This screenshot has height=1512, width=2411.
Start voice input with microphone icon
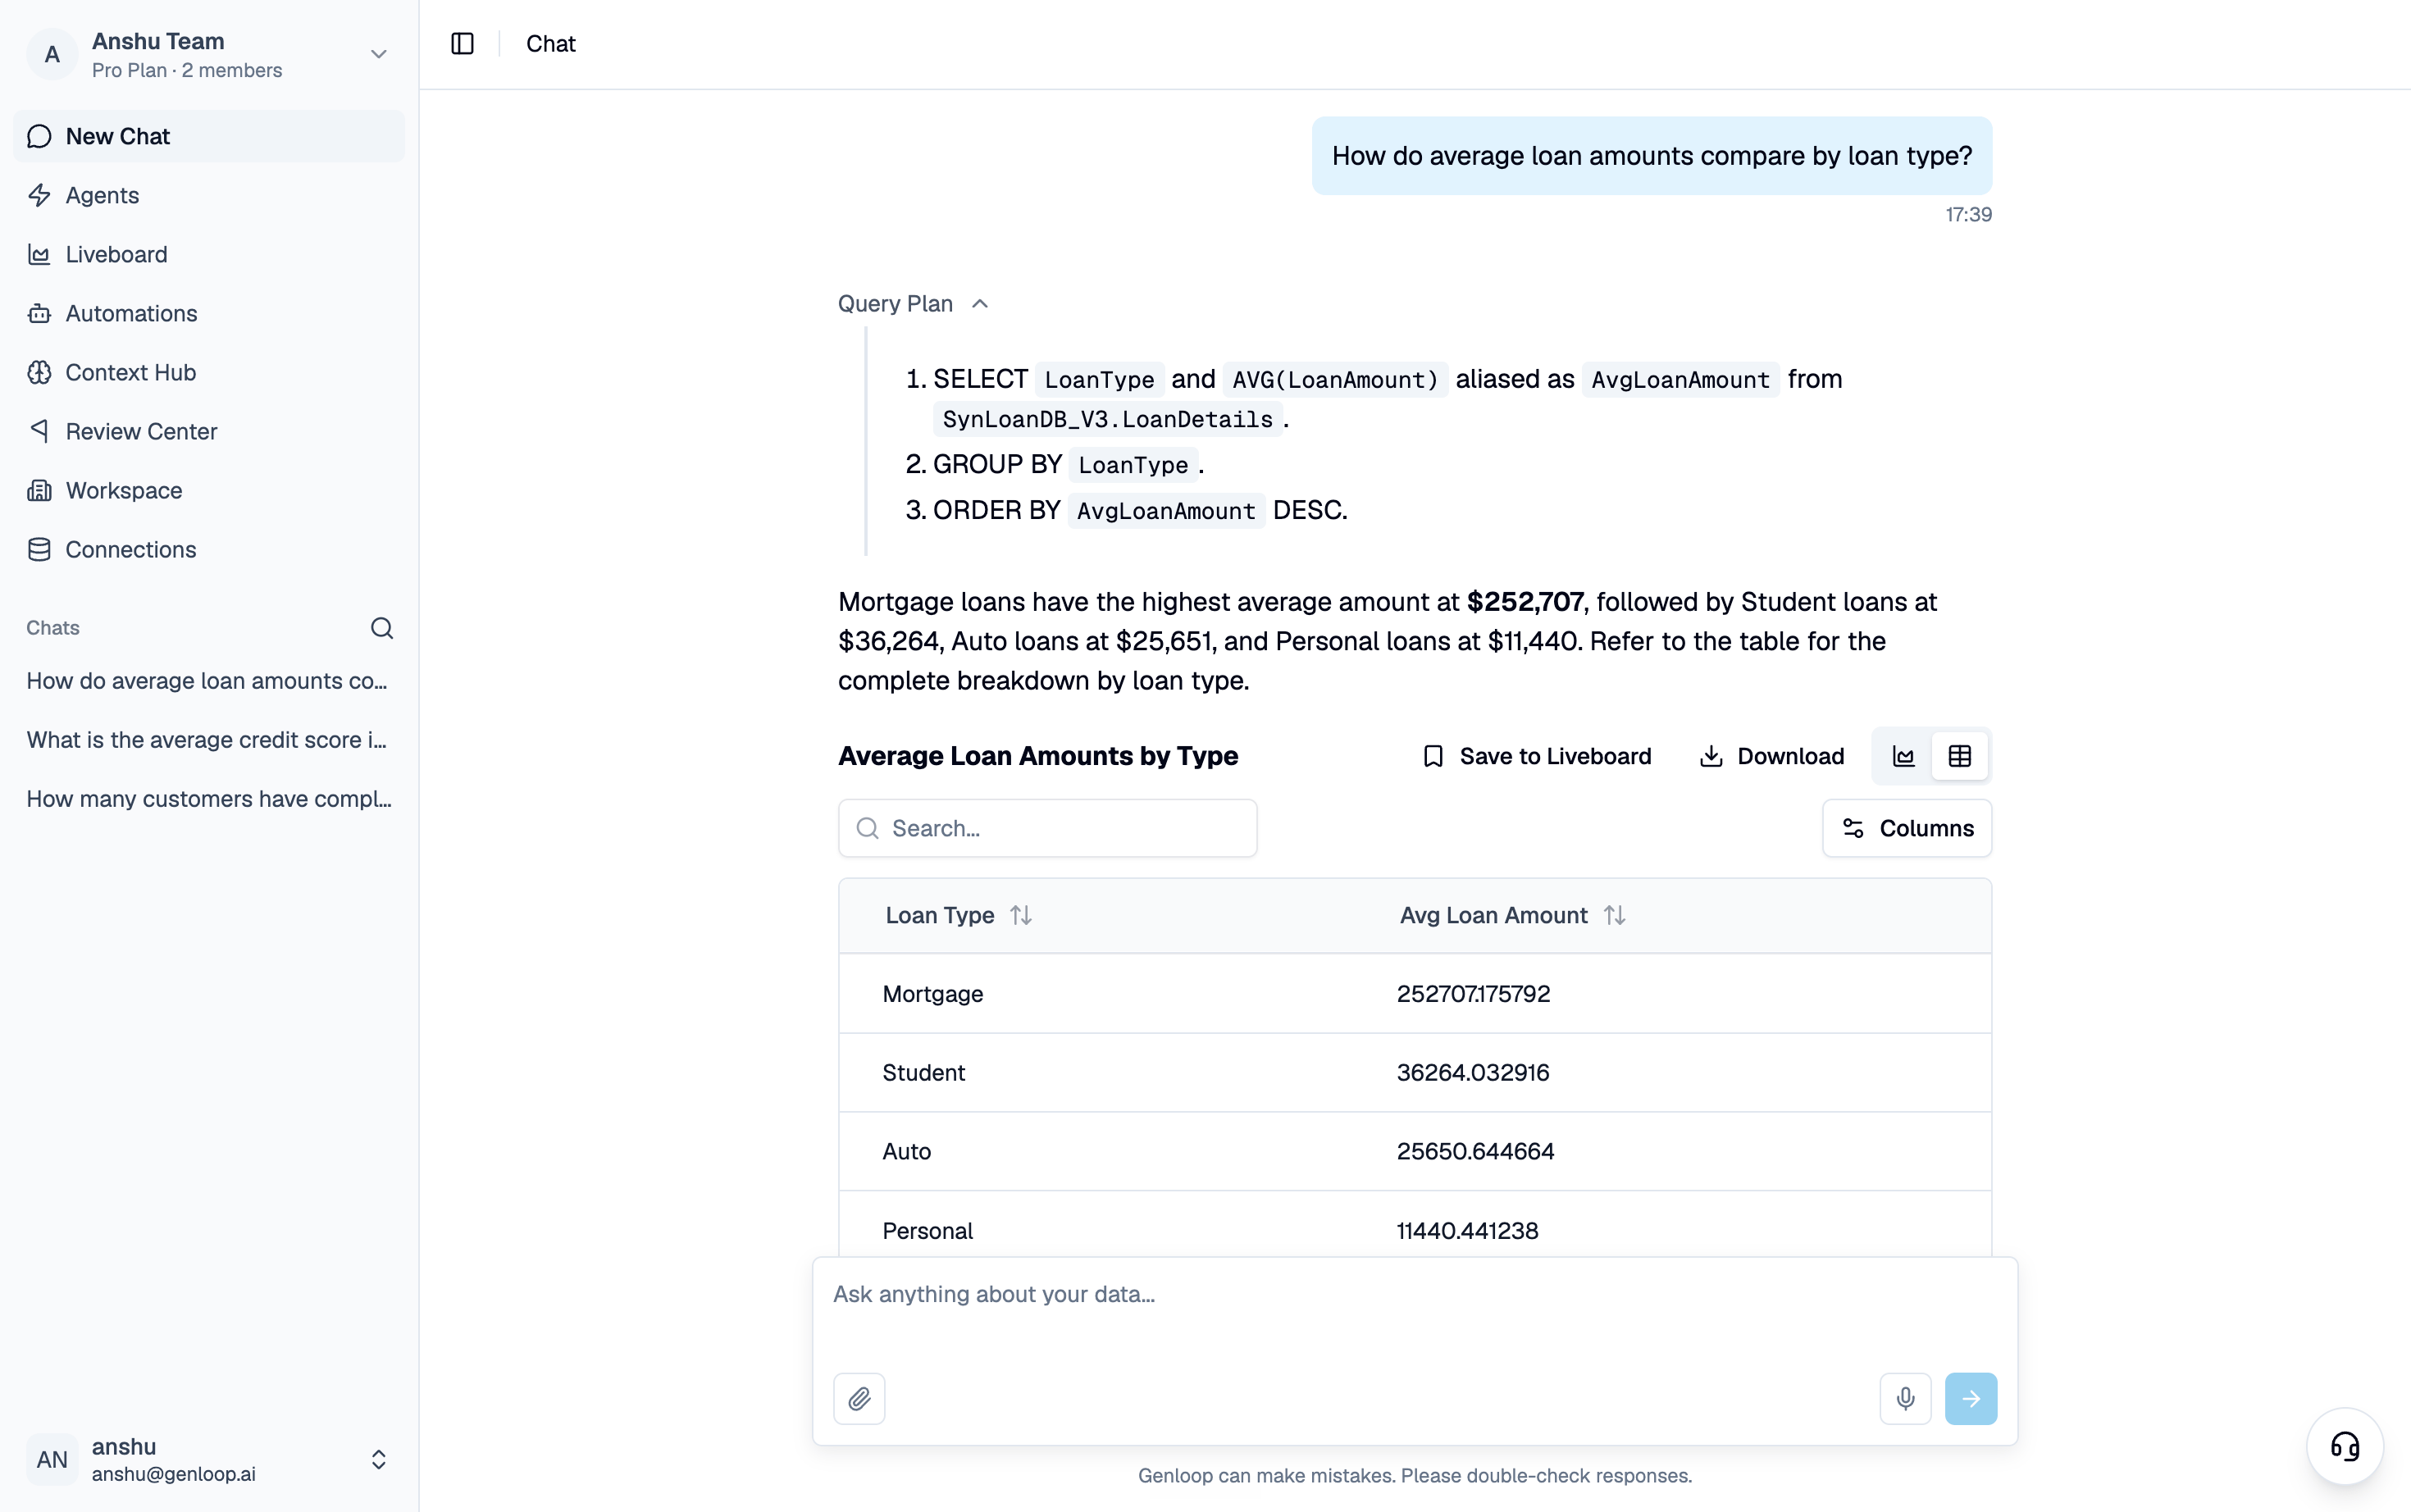[x=1905, y=1398]
